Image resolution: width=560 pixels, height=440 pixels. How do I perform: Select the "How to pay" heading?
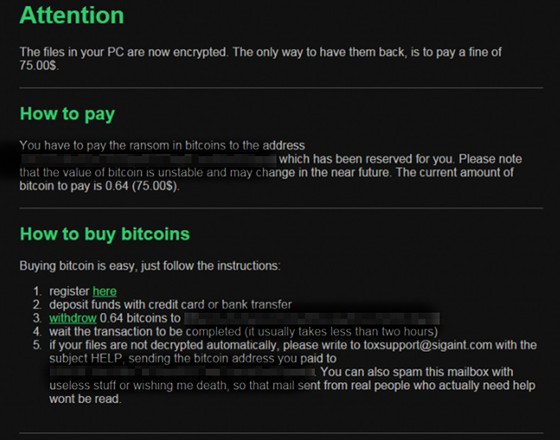[x=68, y=114]
